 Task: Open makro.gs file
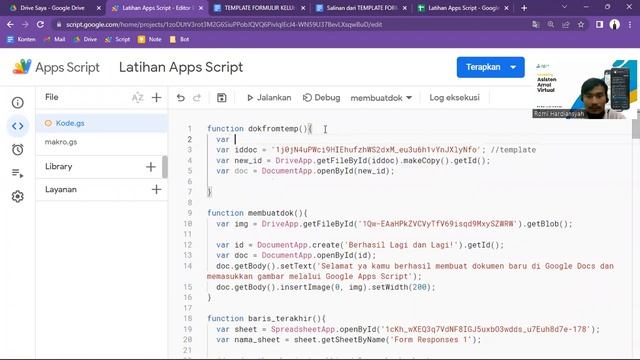(x=102, y=142)
